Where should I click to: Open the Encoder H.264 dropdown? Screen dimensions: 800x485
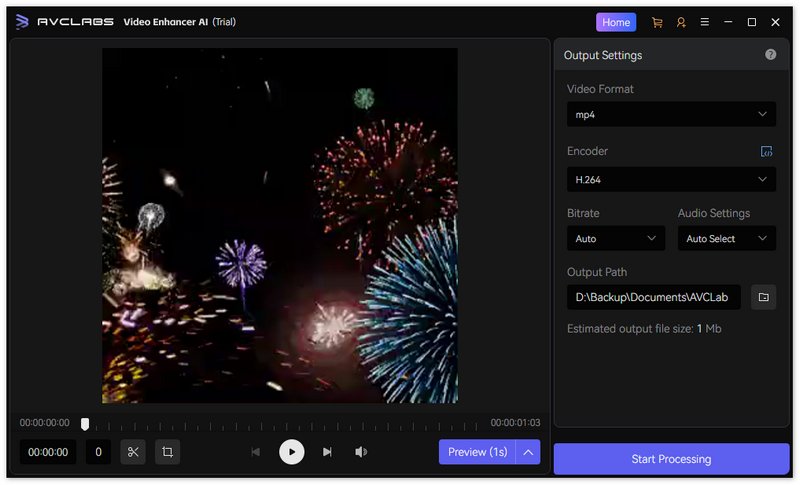point(671,180)
